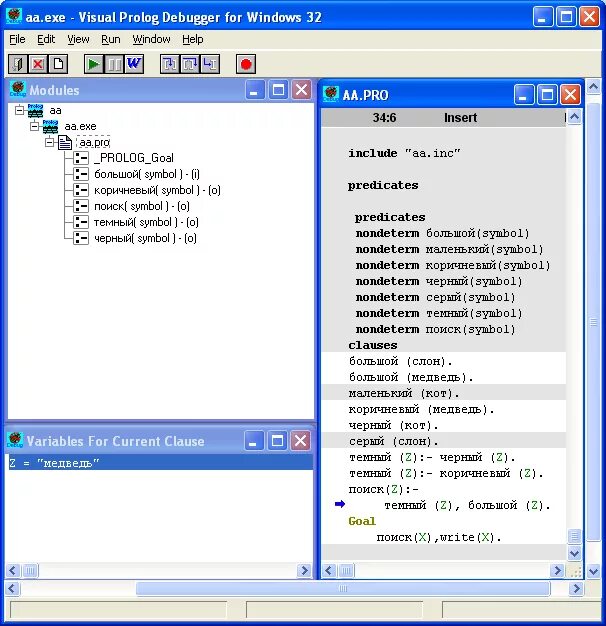Select the aa.exe module icon
Screen dimensions: 606x626
(50, 127)
